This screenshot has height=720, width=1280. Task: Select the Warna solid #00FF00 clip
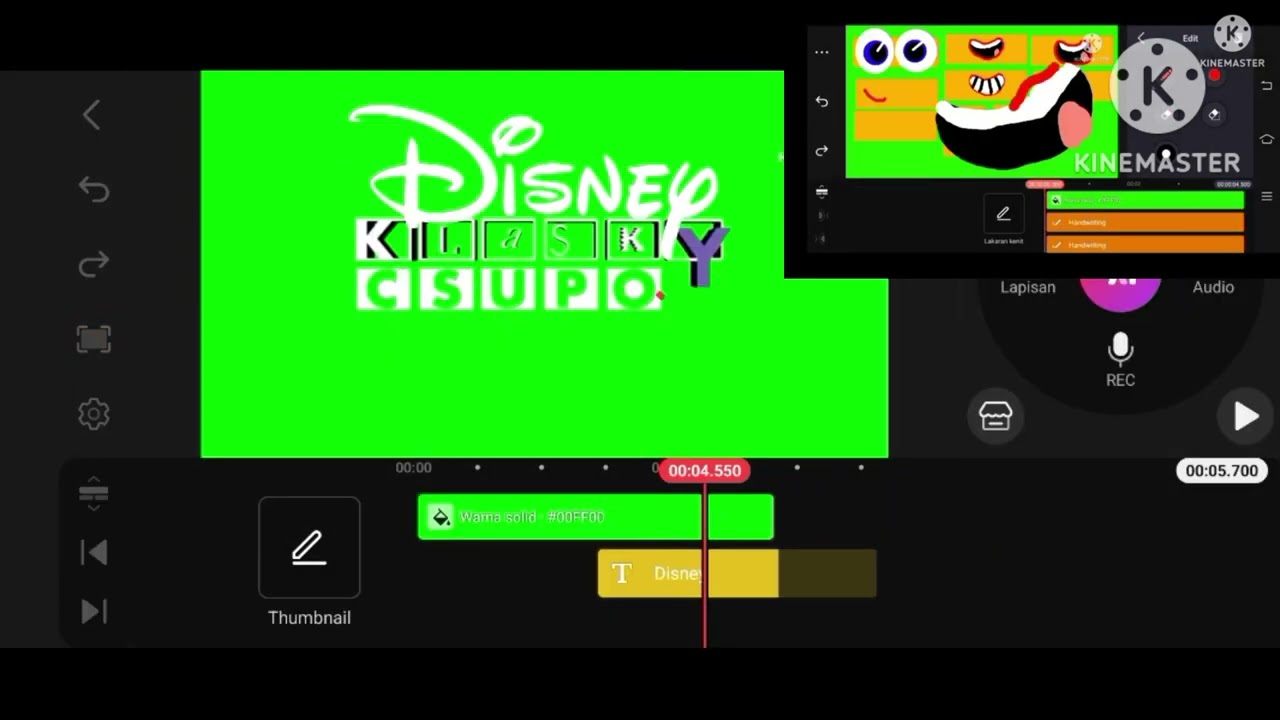pos(595,517)
